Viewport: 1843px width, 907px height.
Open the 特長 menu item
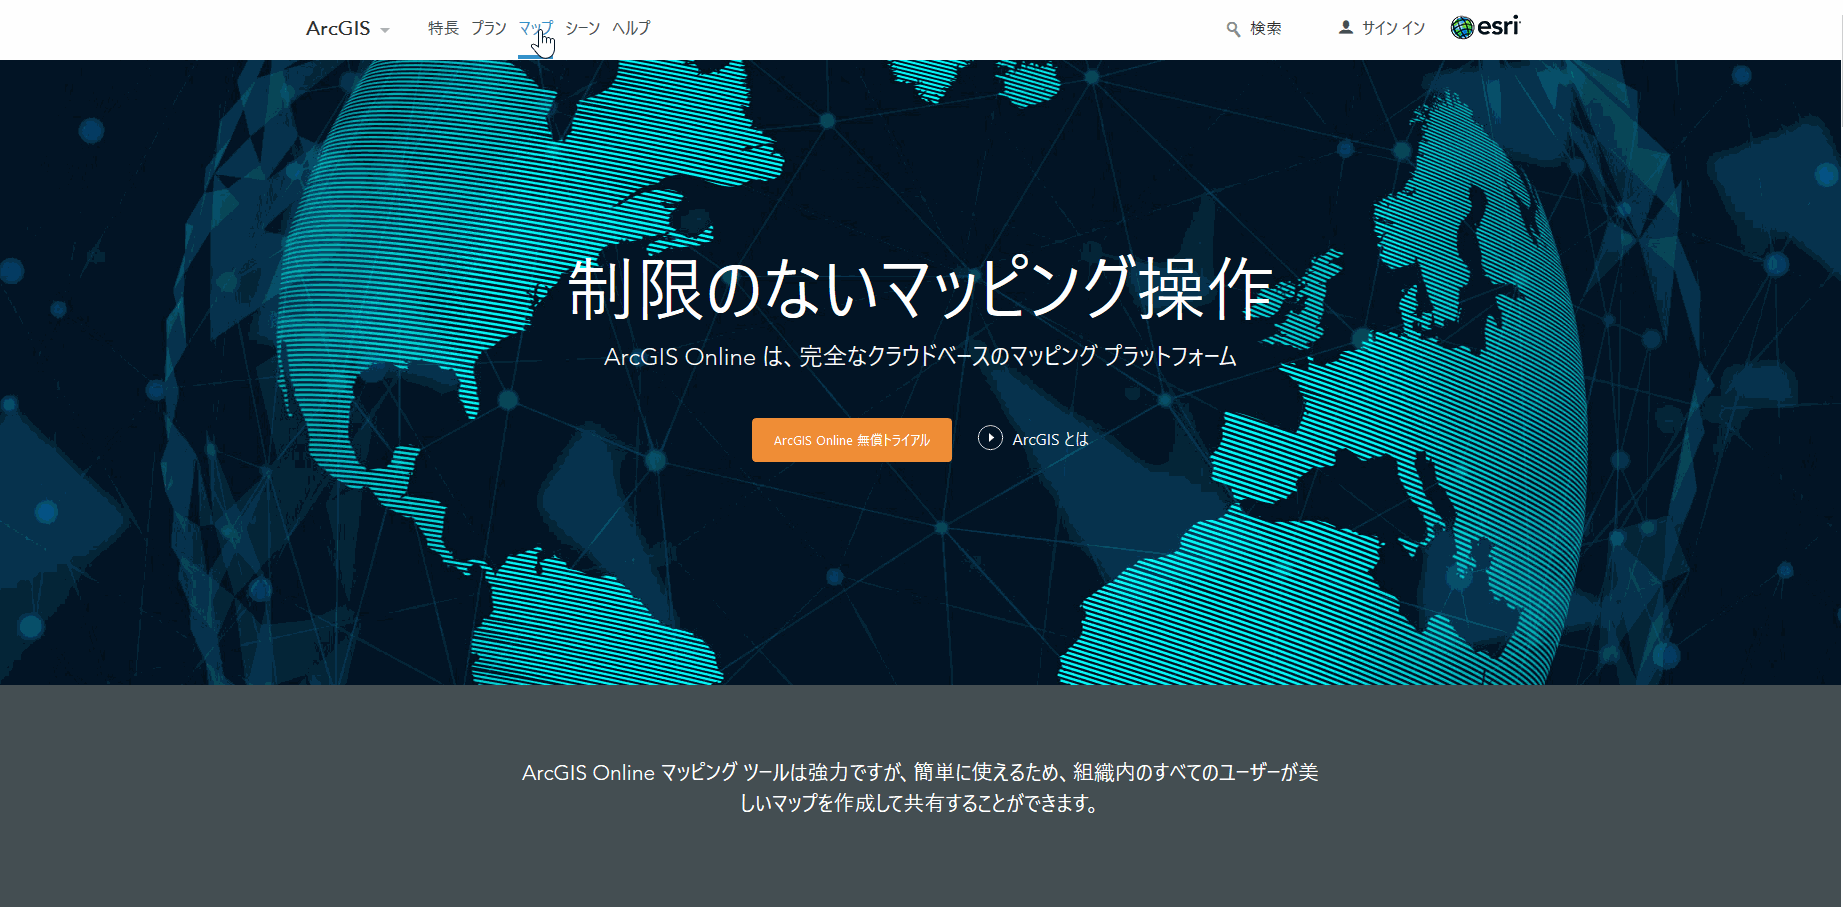[x=443, y=28]
